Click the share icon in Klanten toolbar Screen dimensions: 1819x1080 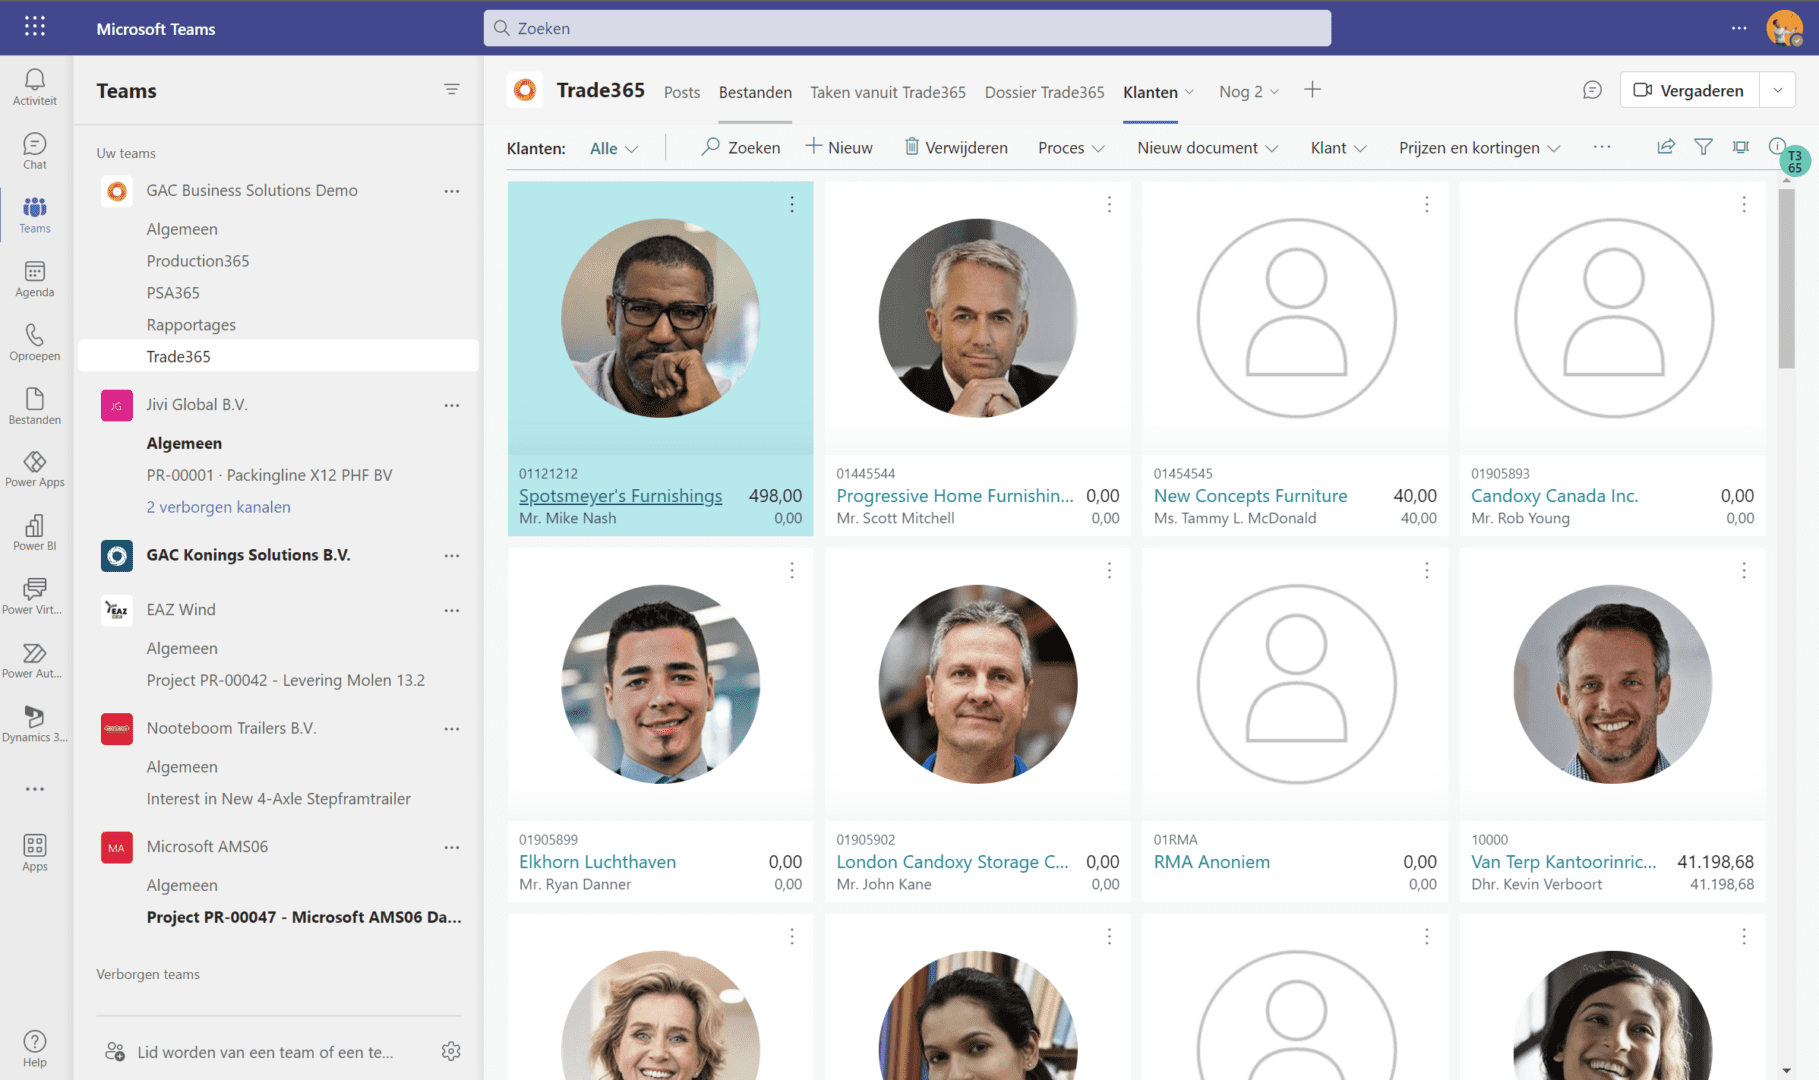[x=1666, y=147]
